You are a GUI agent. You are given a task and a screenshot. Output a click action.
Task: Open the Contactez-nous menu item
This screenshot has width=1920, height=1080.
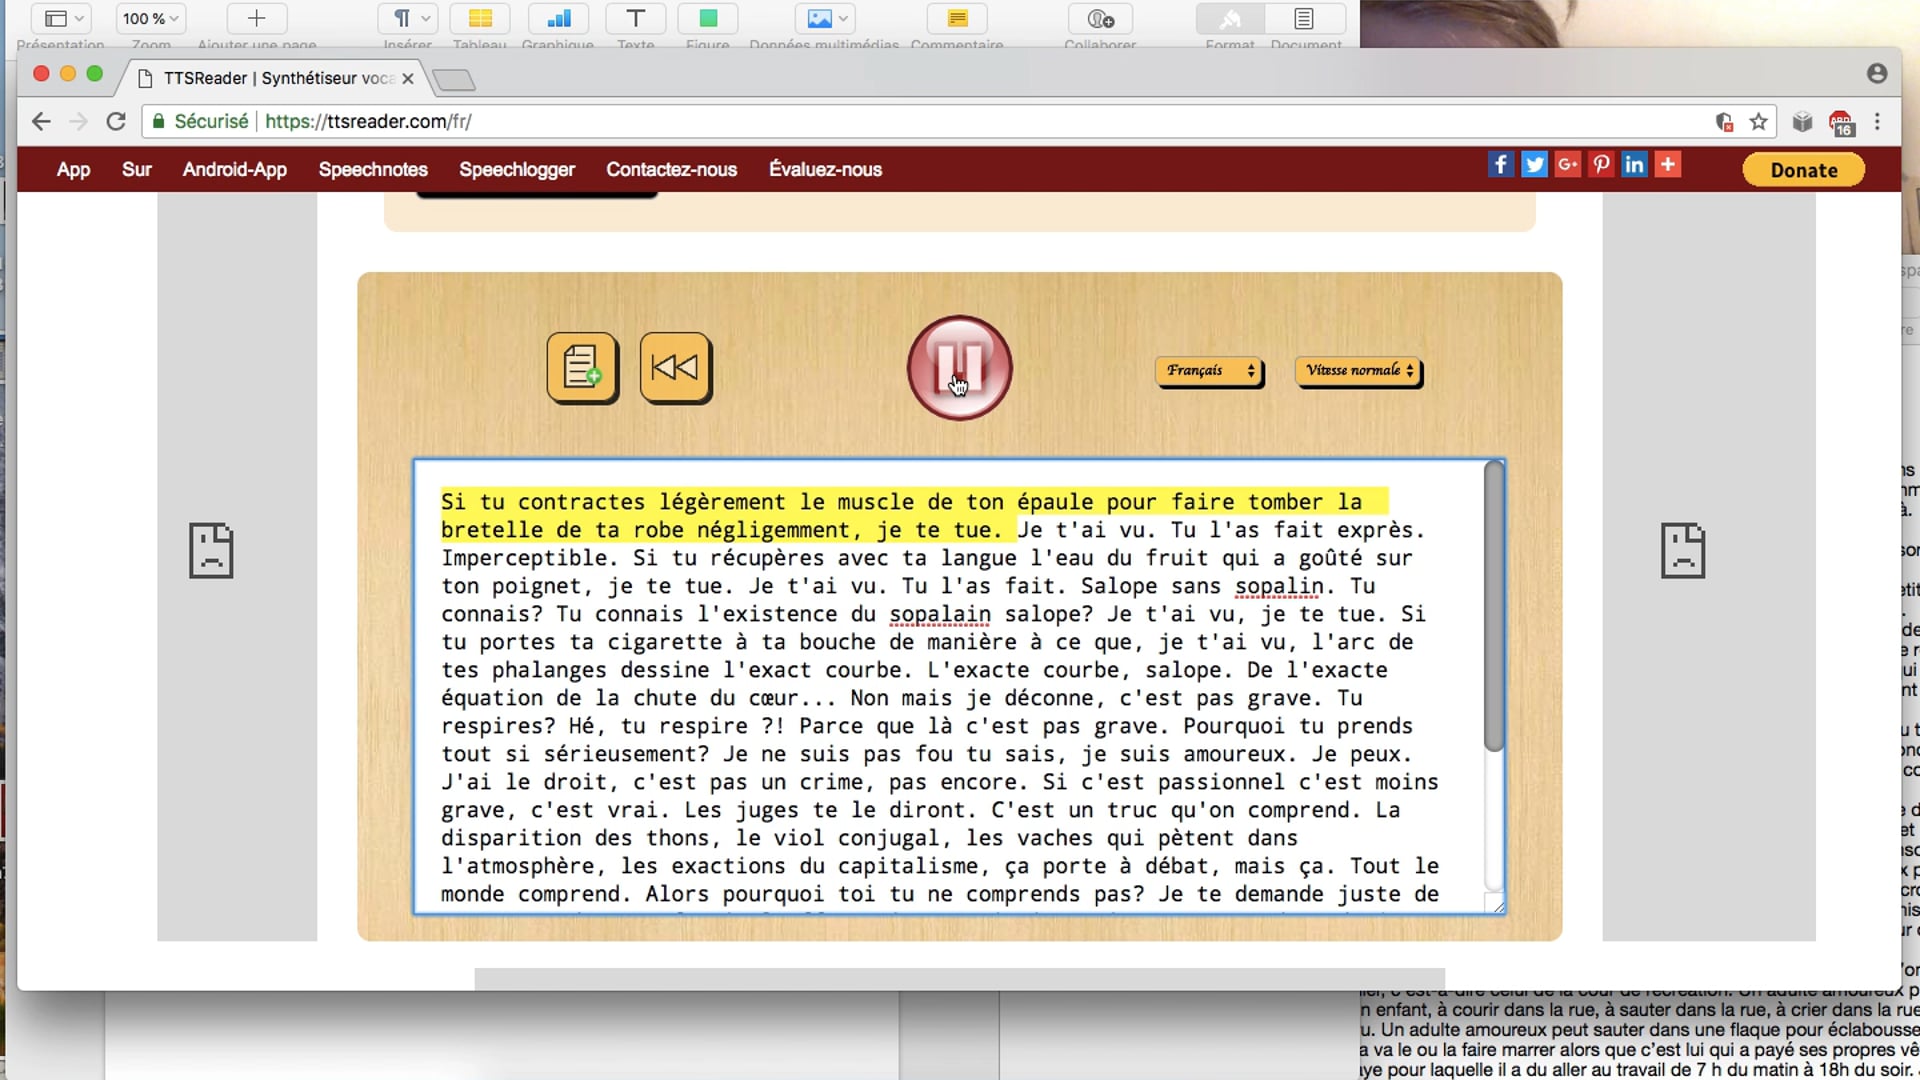point(671,170)
